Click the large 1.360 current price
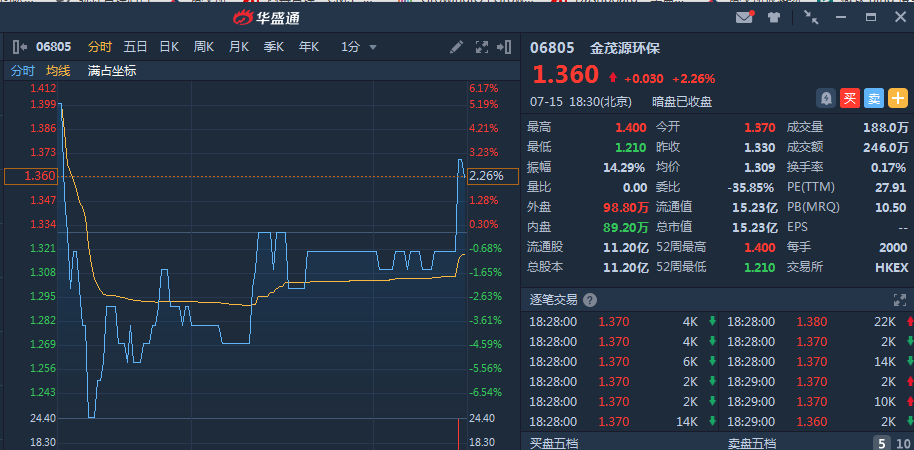This screenshot has height=450, width=914. click(x=565, y=75)
